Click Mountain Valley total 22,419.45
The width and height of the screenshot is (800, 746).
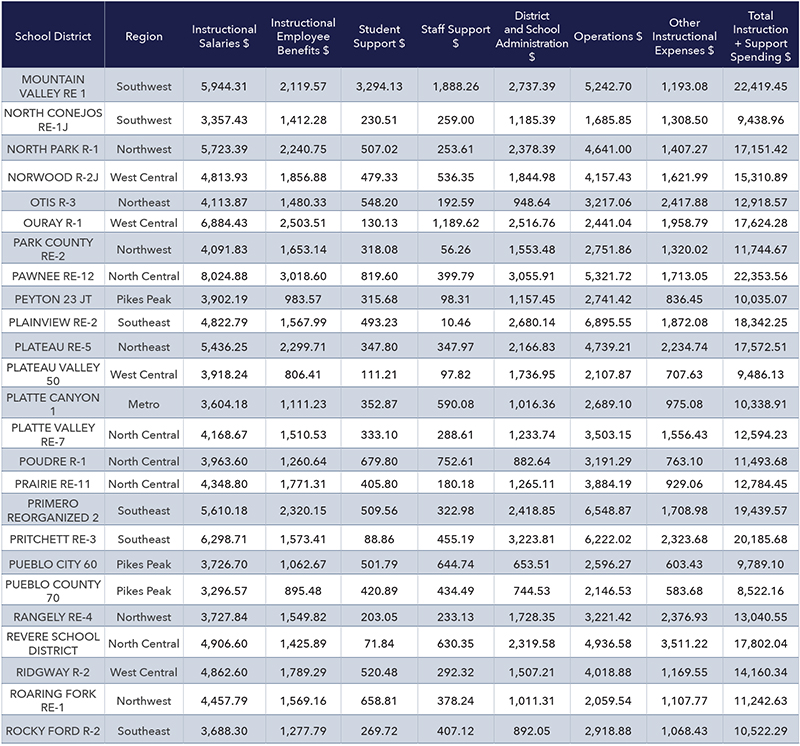(760, 86)
